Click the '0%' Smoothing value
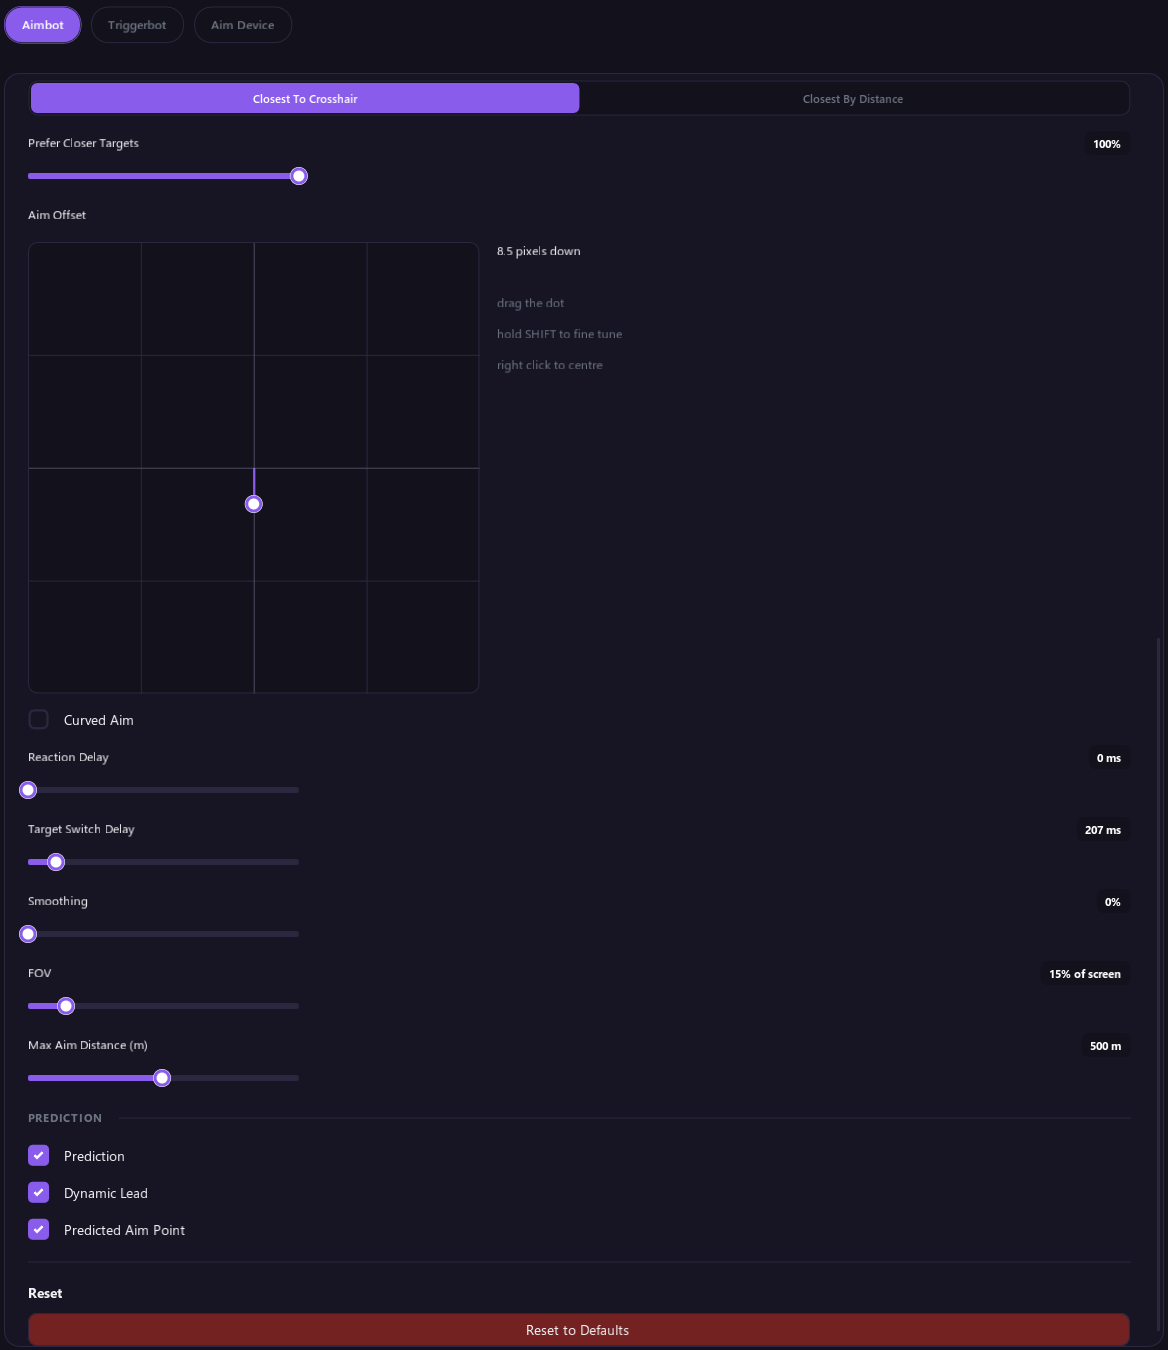 (1113, 902)
